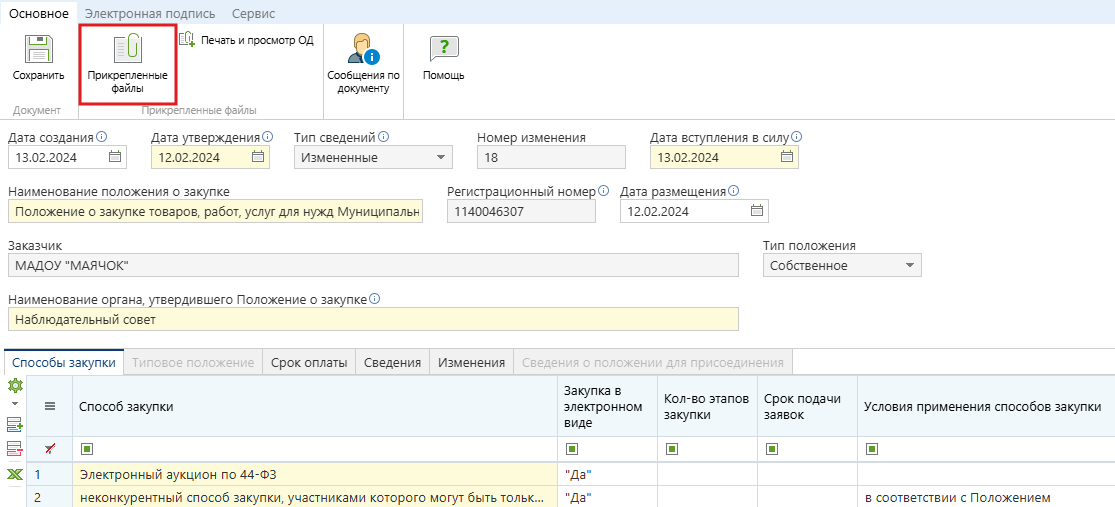Screen dimensions: 1115x507
Task: Select the Изменения tab
Action: coord(471,363)
